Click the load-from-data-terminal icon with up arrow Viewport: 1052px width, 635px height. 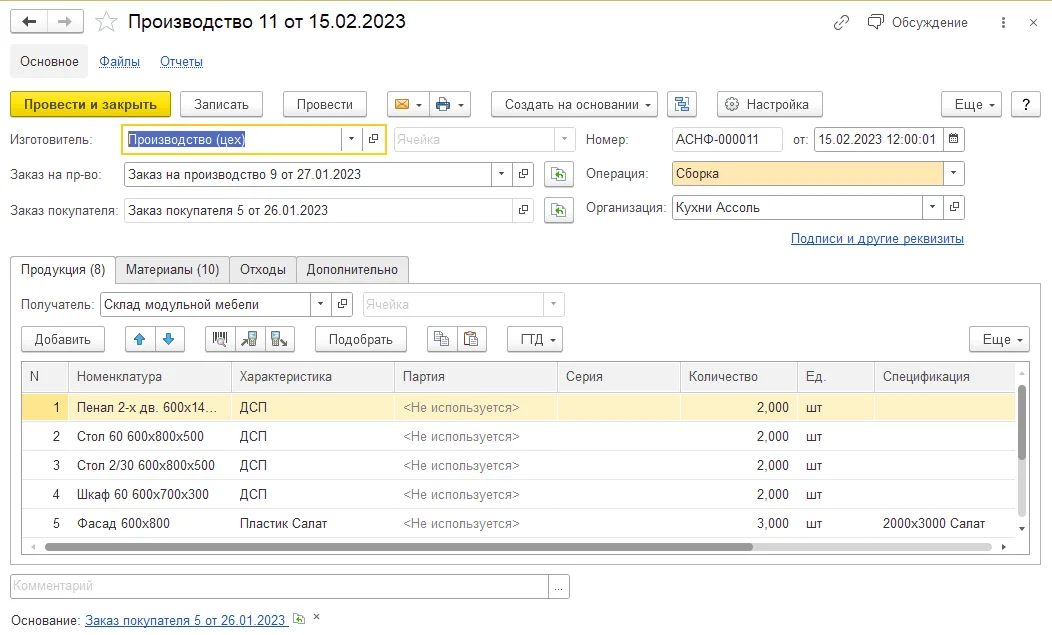(x=250, y=340)
